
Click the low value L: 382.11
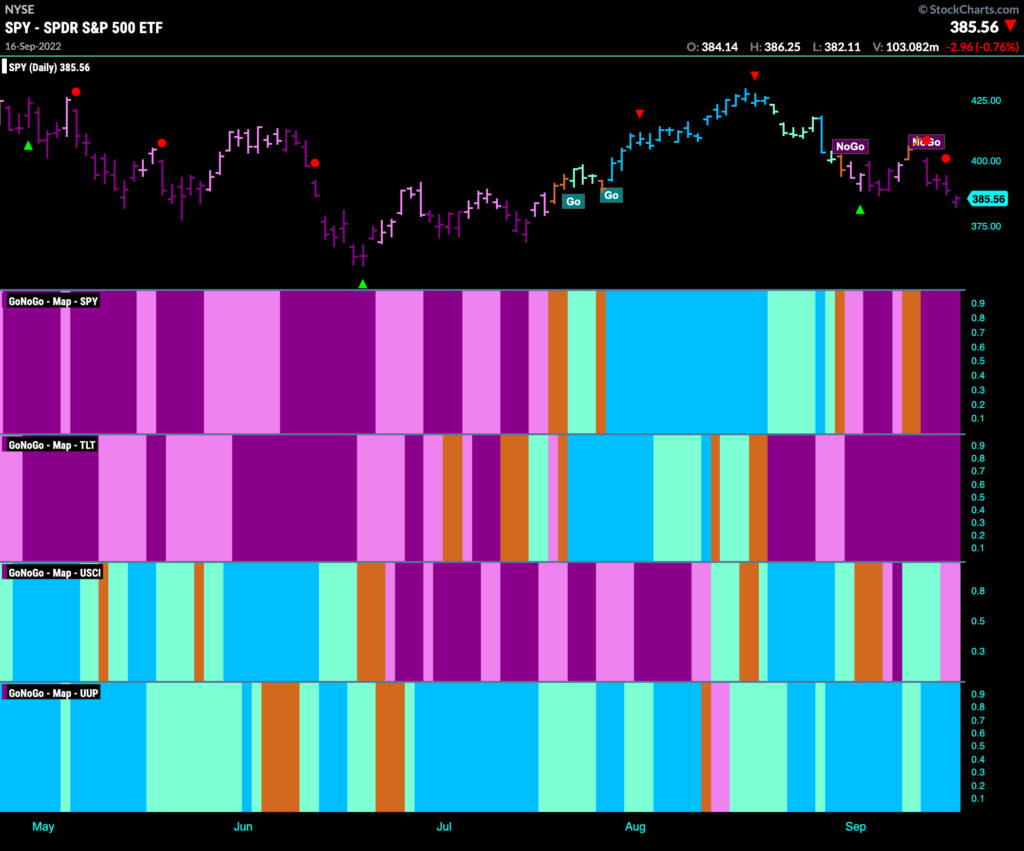[x=837, y=47]
